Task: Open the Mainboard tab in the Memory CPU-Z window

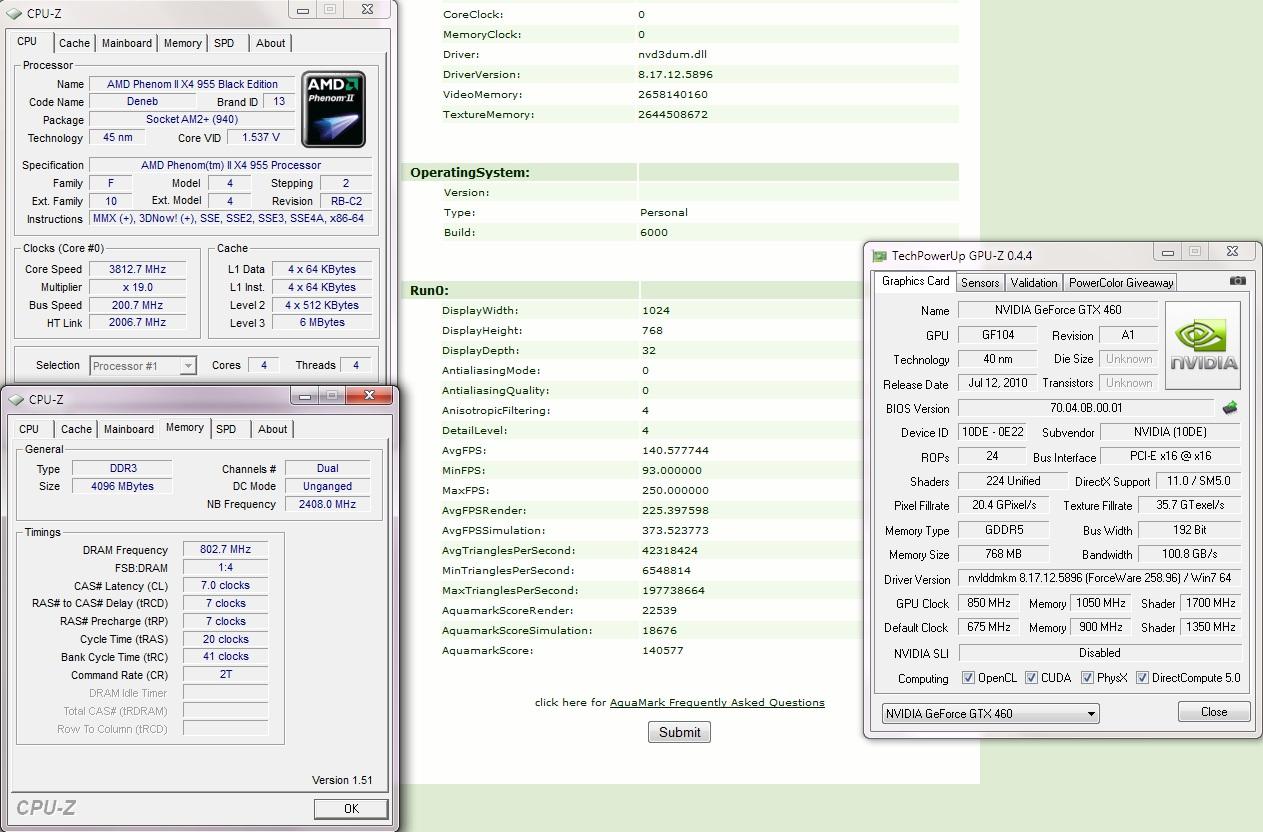Action: [x=129, y=429]
